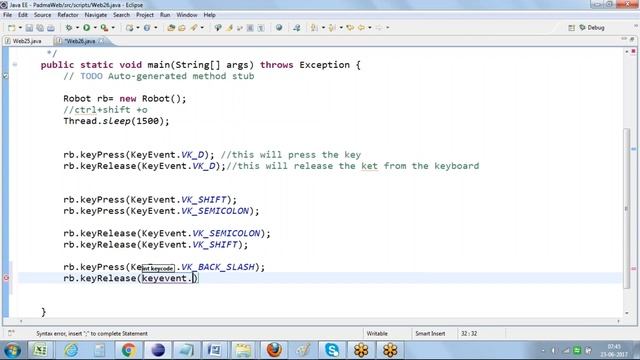Click the green Run button icon

87,28
